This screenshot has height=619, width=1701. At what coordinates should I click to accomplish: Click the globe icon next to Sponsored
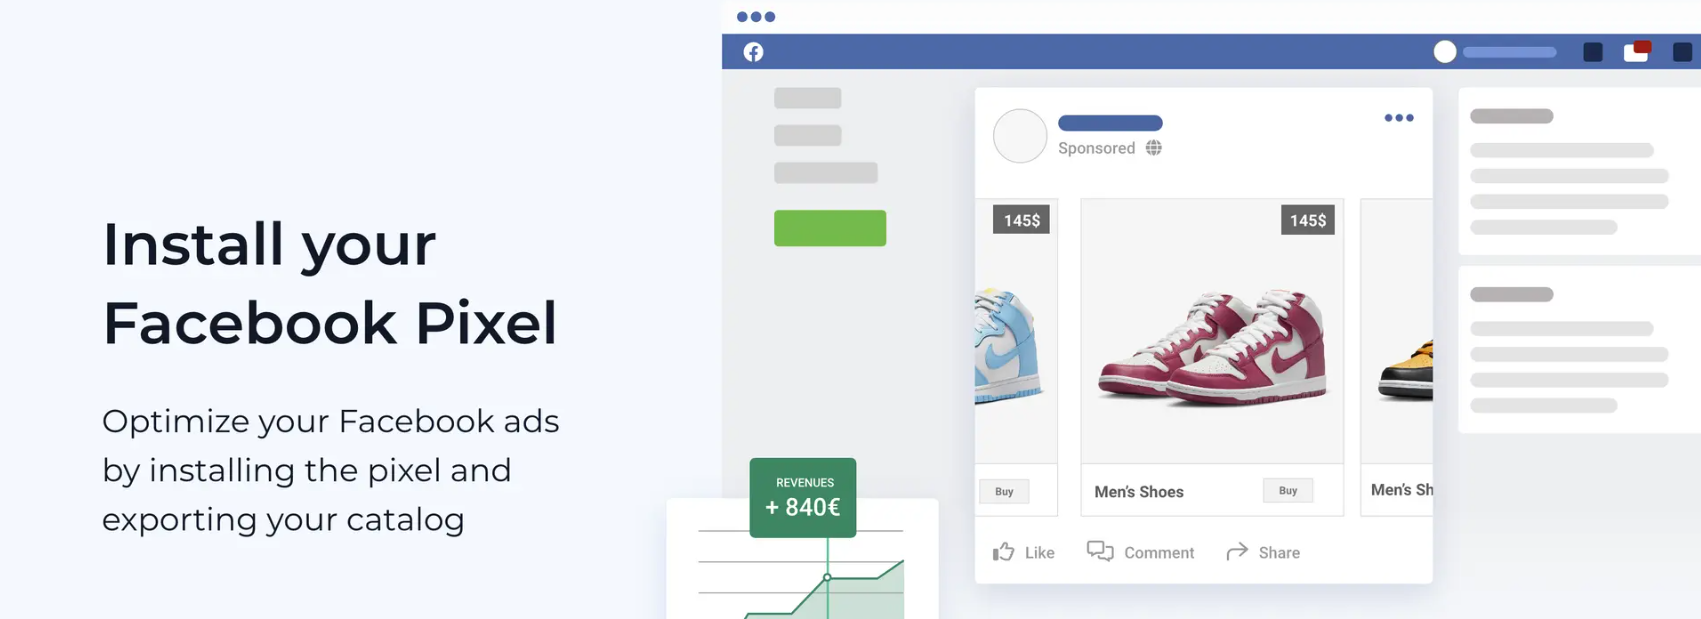click(1154, 148)
